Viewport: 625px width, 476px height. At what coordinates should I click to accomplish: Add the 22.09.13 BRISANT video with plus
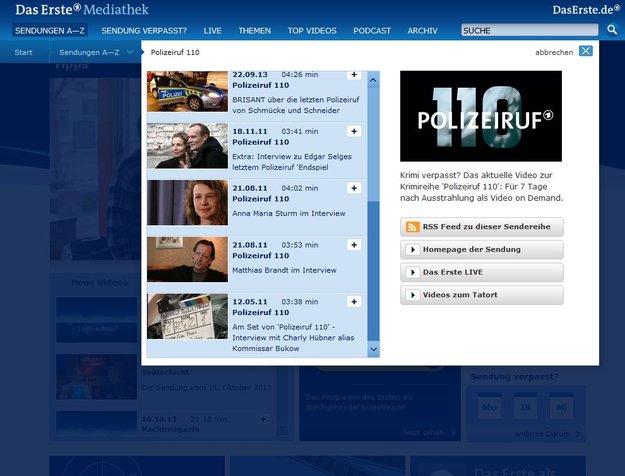point(354,75)
